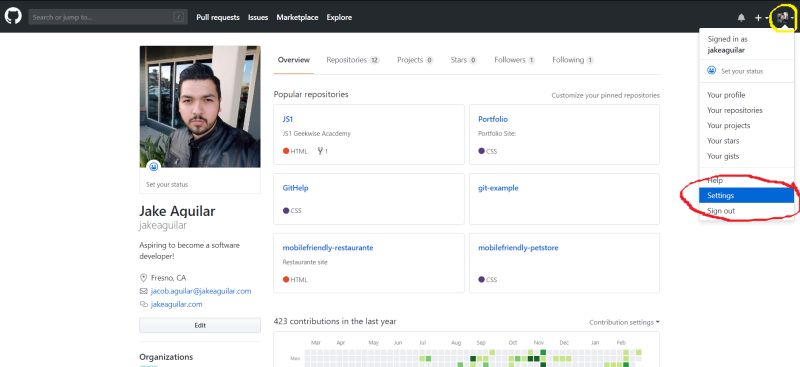Choose Your gists from the user menu
The width and height of the screenshot is (800, 367).
pos(723,156)
